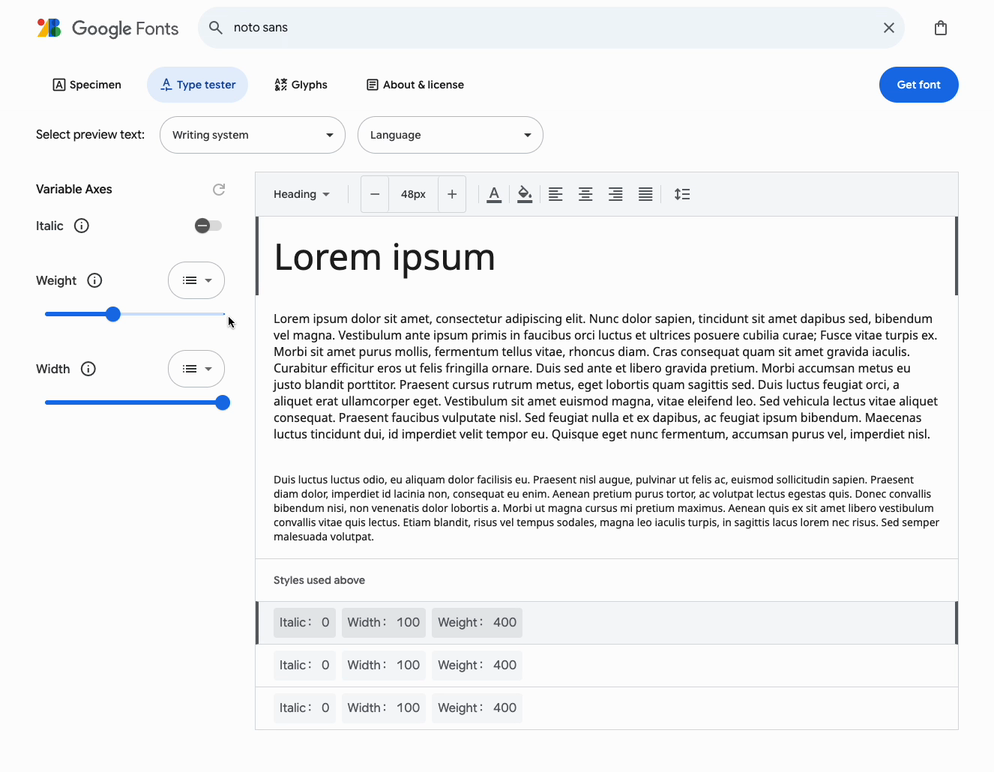Justify the preview text
The image size is (994, 772).
(x=645, y=194)
